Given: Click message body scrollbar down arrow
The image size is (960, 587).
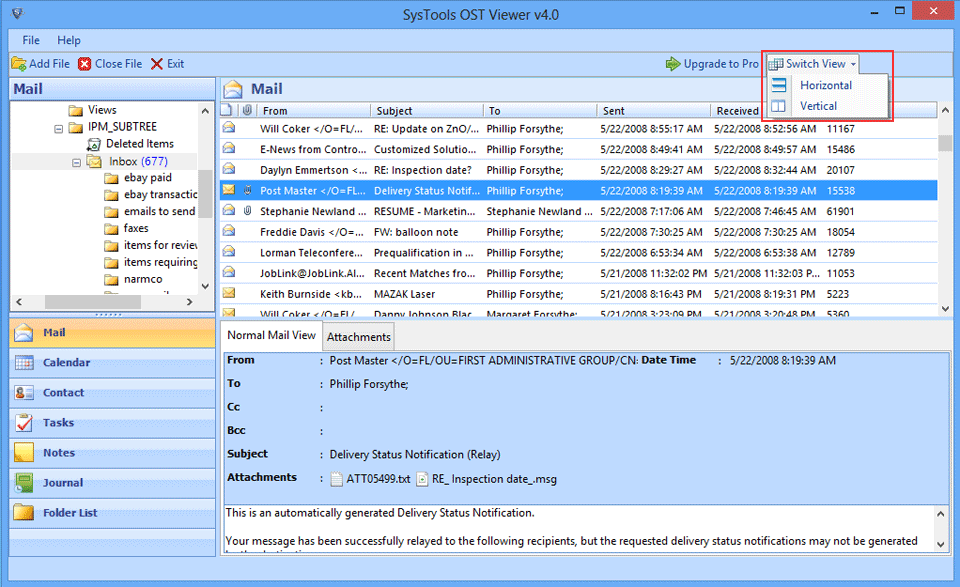Looking at the screenshot, I should point(941,544).
